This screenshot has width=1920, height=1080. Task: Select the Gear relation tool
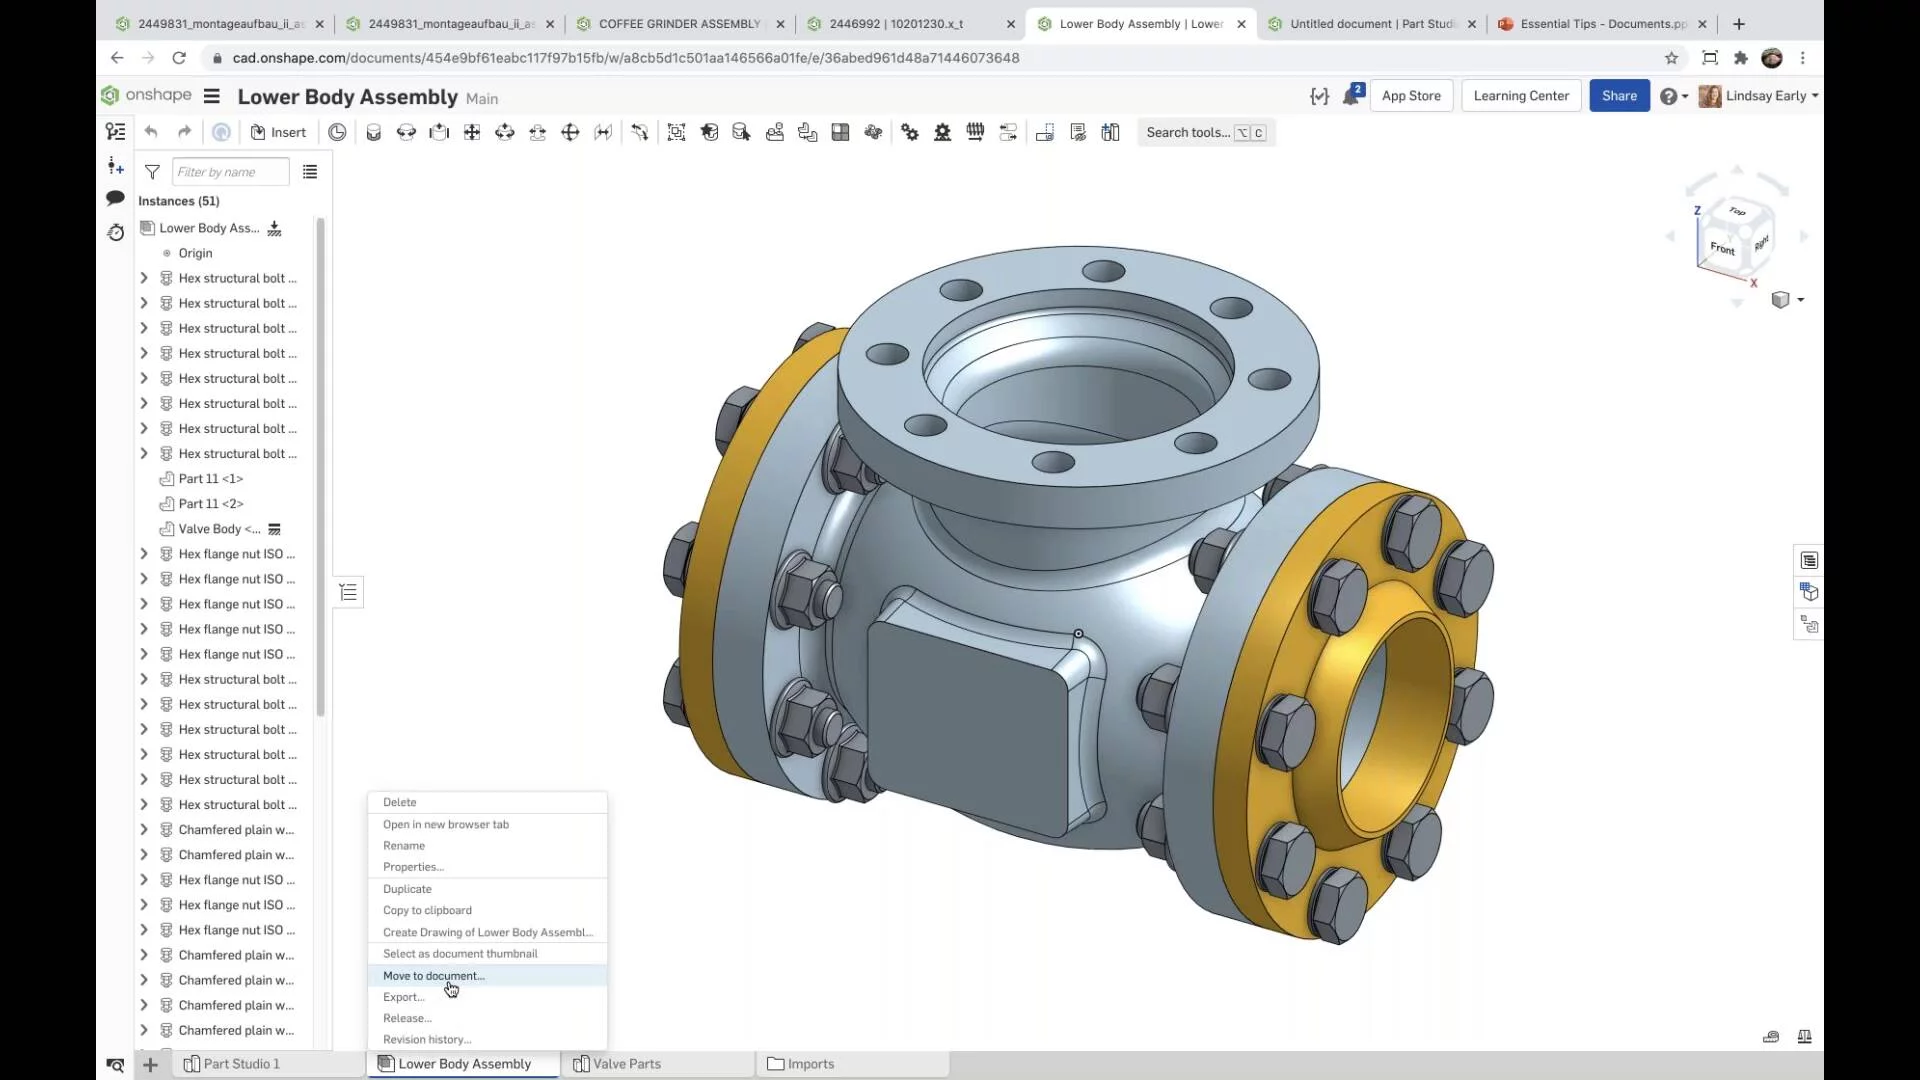910,132
